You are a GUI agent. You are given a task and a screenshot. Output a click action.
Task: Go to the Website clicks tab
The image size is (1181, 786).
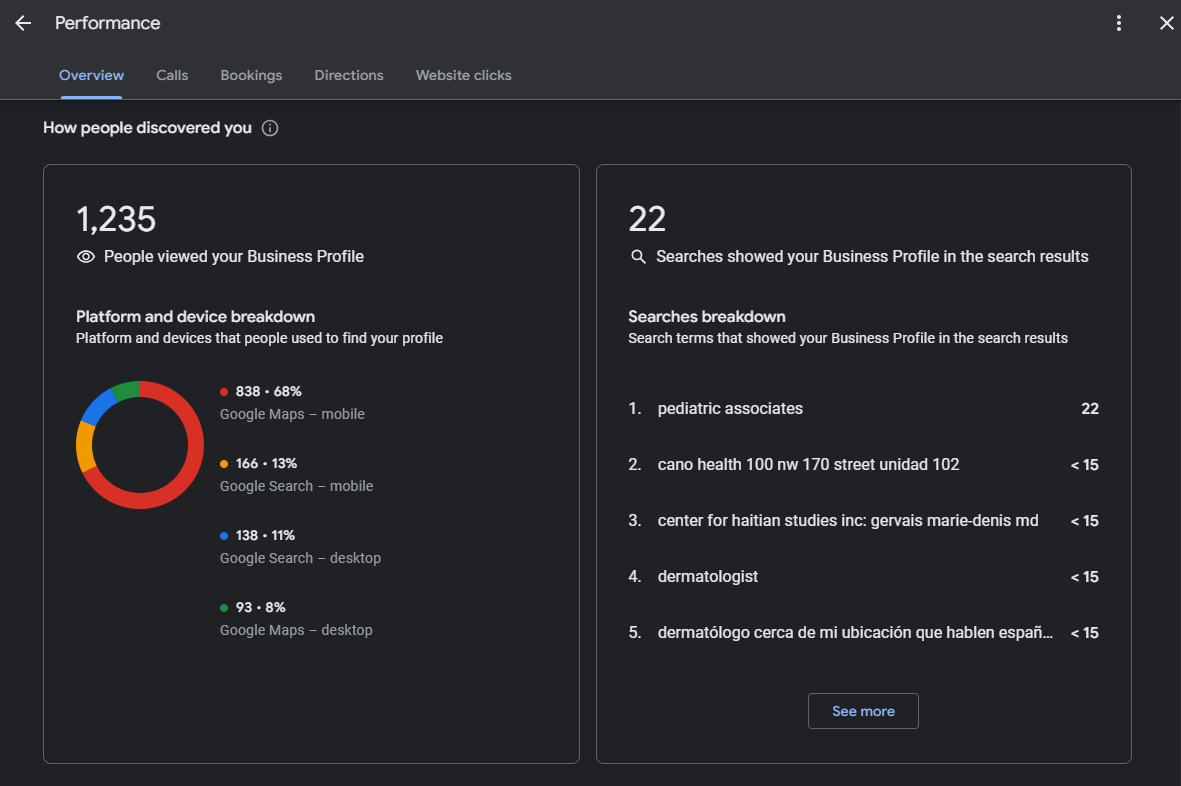coord(463,75)
